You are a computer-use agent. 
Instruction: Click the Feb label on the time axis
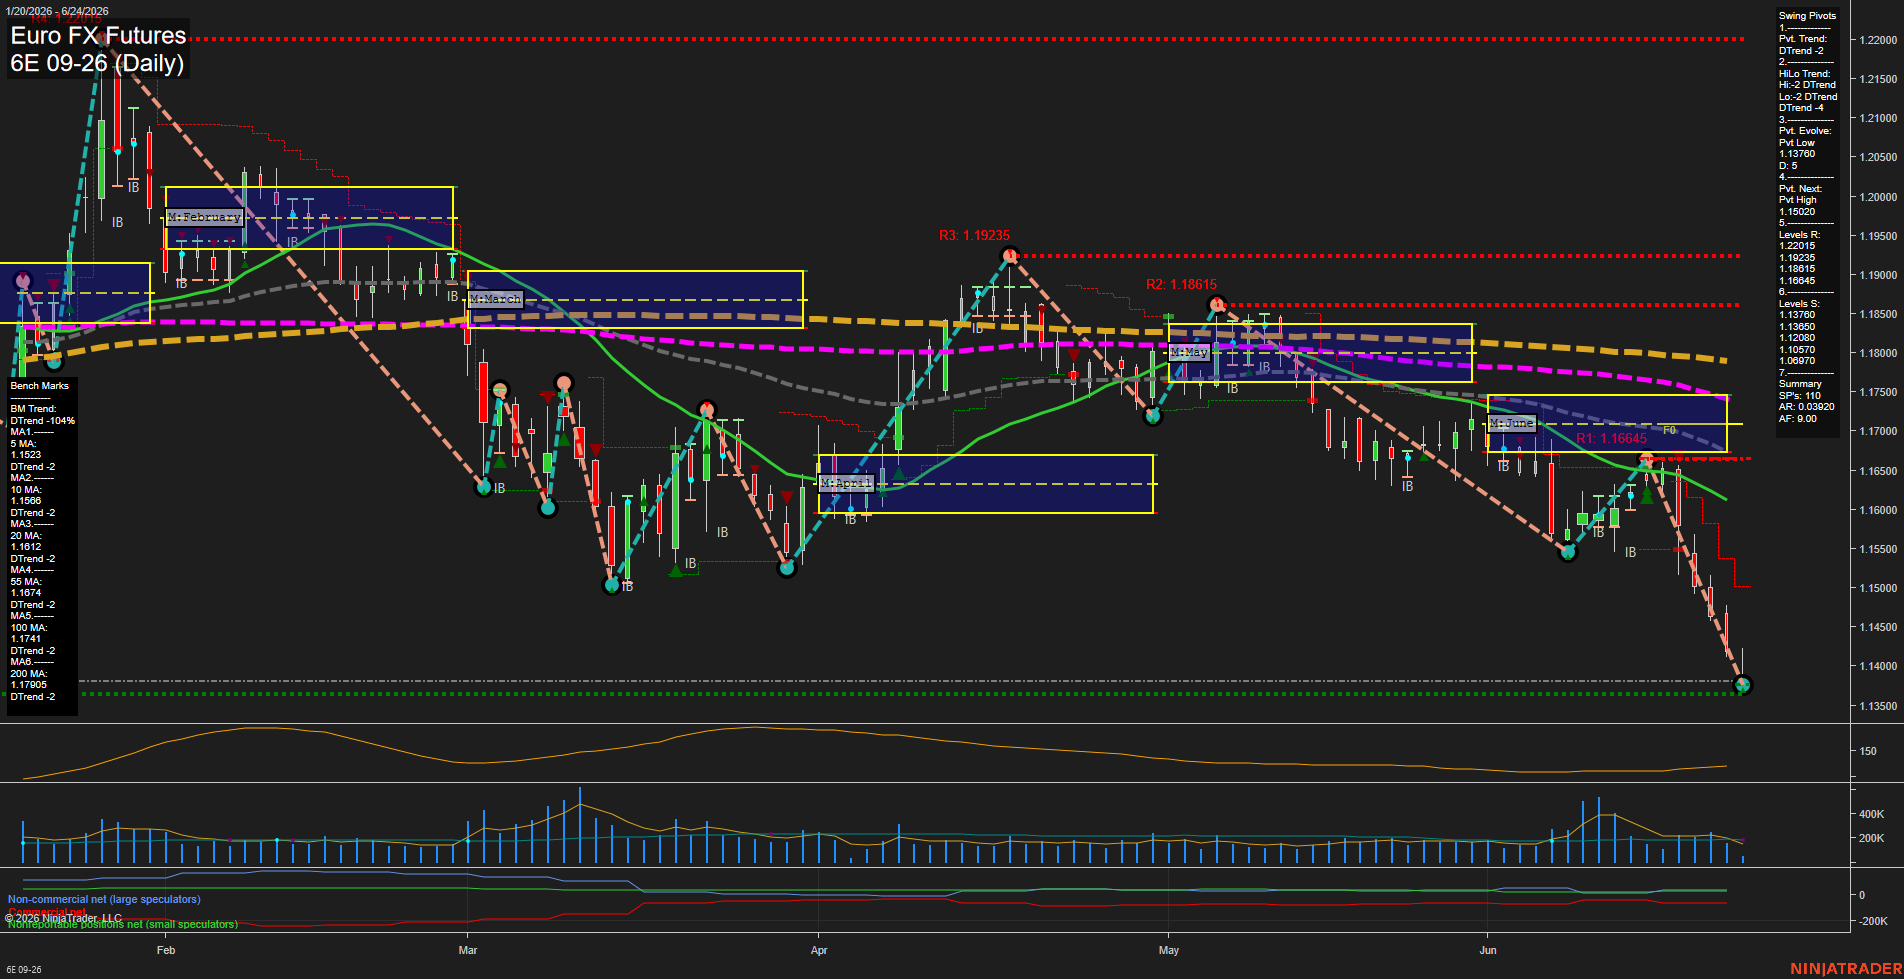tap(166, 950)
